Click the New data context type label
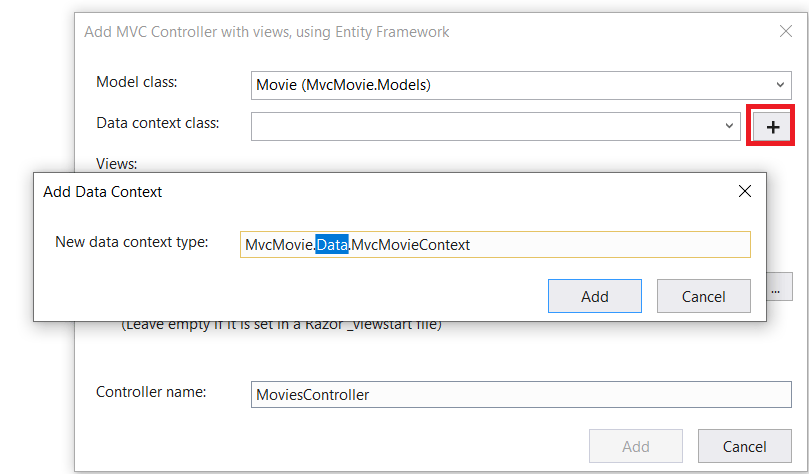Viewport: 809px width, 475px height. (131, 242)
